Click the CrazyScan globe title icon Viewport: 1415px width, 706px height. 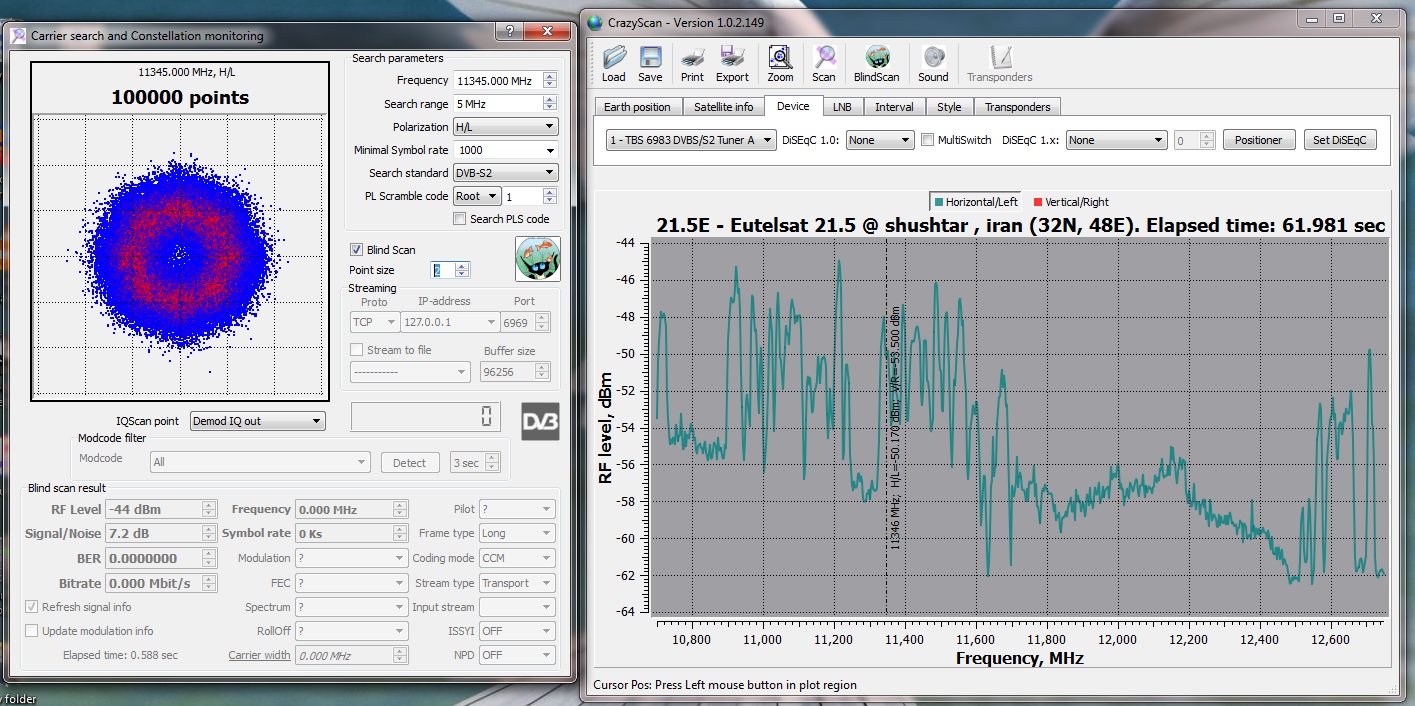pos(596,21)
